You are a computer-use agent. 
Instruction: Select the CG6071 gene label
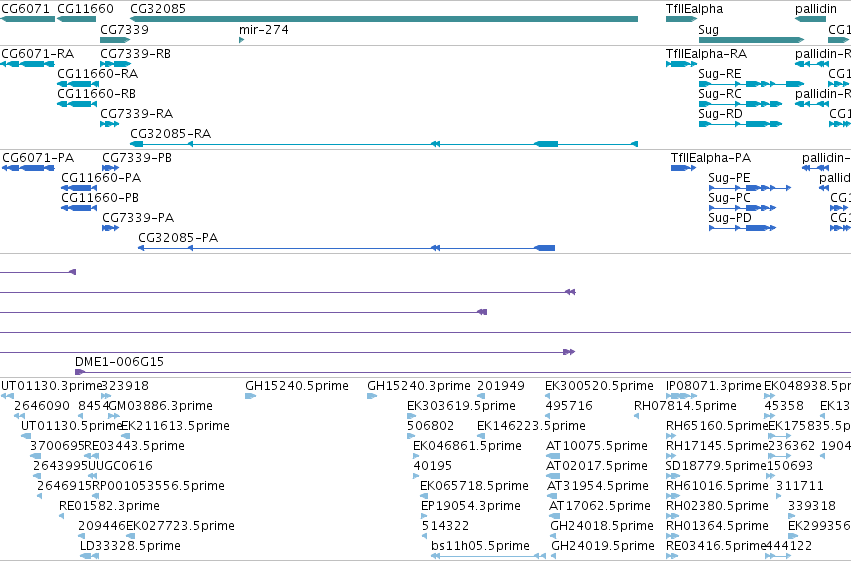point(26,9)
